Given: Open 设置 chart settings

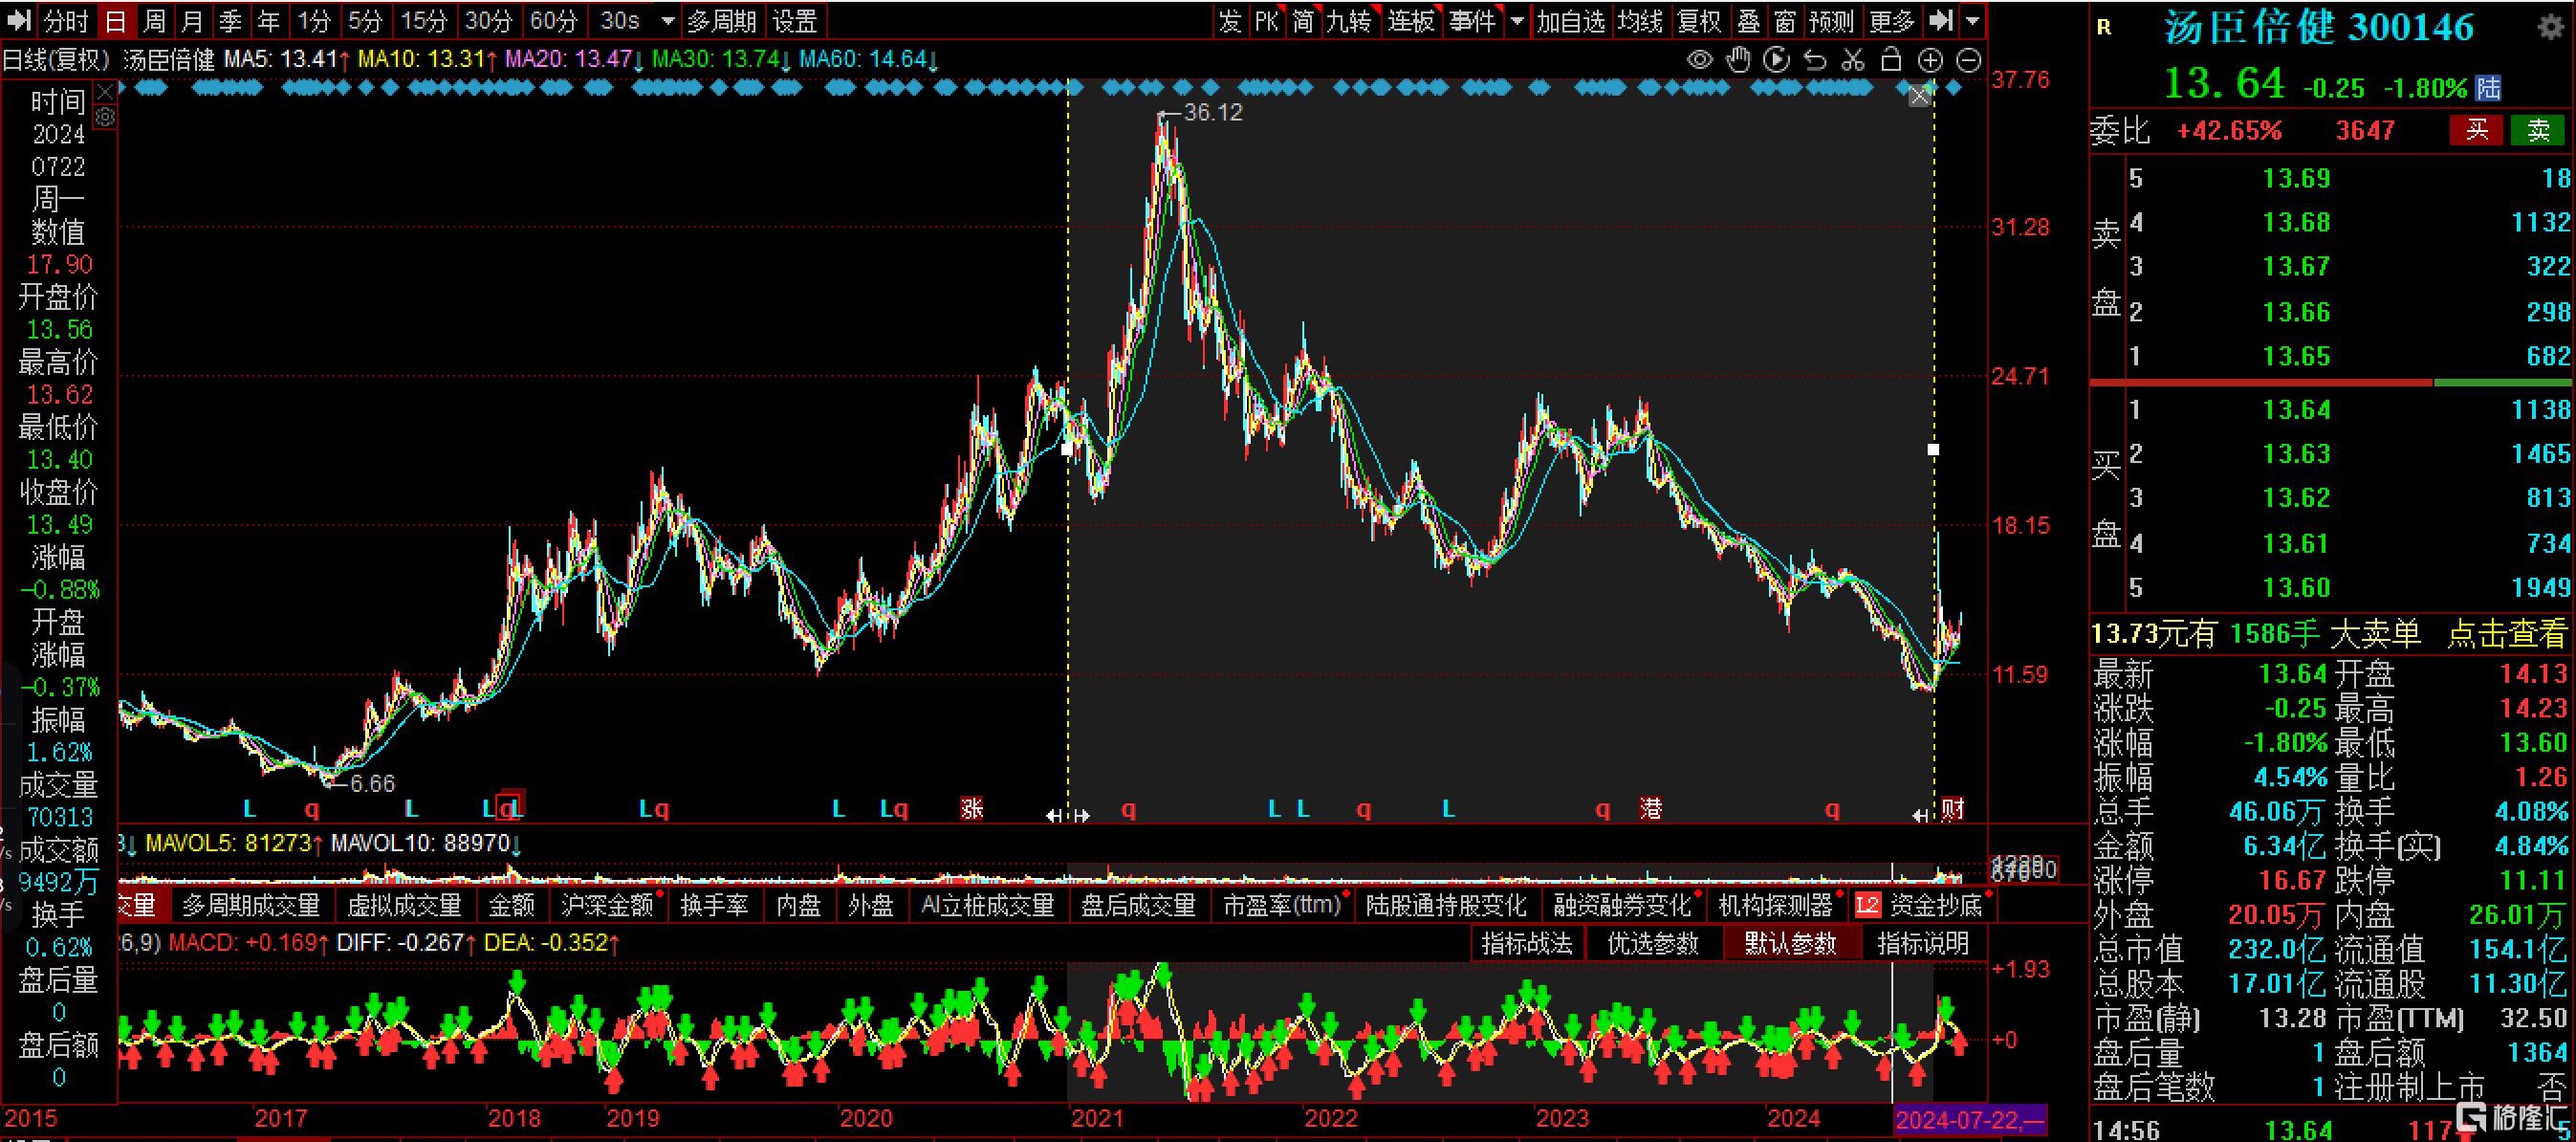Looking at the screenshot, I should (795, 20).
